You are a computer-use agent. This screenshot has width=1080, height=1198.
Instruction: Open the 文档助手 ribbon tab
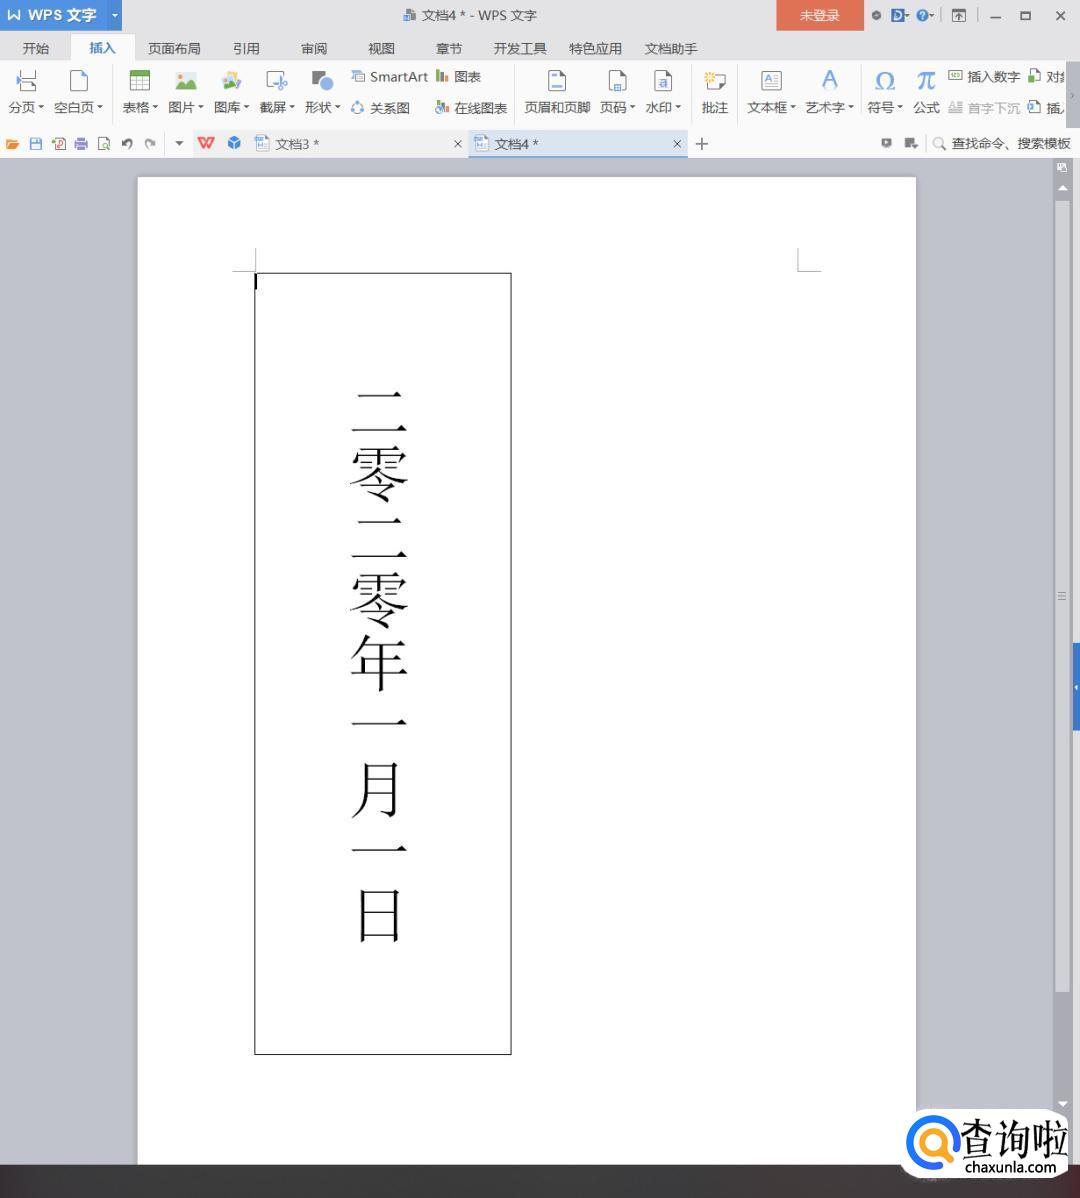pos(671,49)
